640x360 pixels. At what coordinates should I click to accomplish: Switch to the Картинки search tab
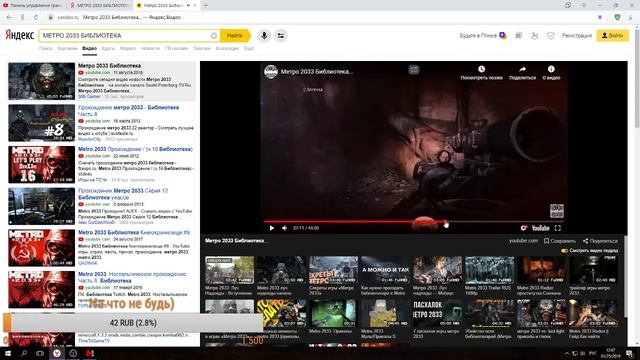(x=67, y=48)
